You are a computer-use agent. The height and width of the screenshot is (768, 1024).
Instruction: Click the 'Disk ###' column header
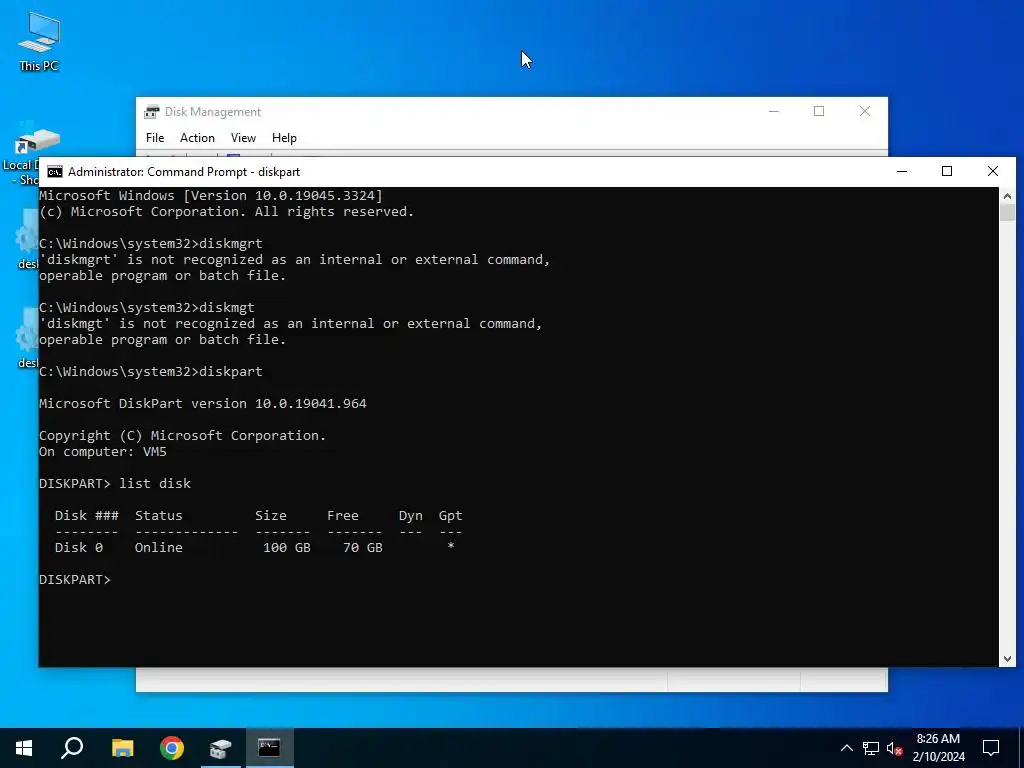(87, 515)
